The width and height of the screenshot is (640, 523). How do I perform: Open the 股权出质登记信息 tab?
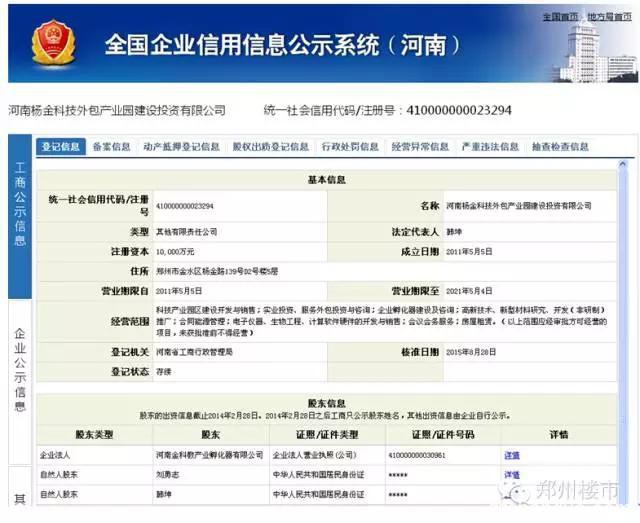pyautogui.click(x=271, y=147)
